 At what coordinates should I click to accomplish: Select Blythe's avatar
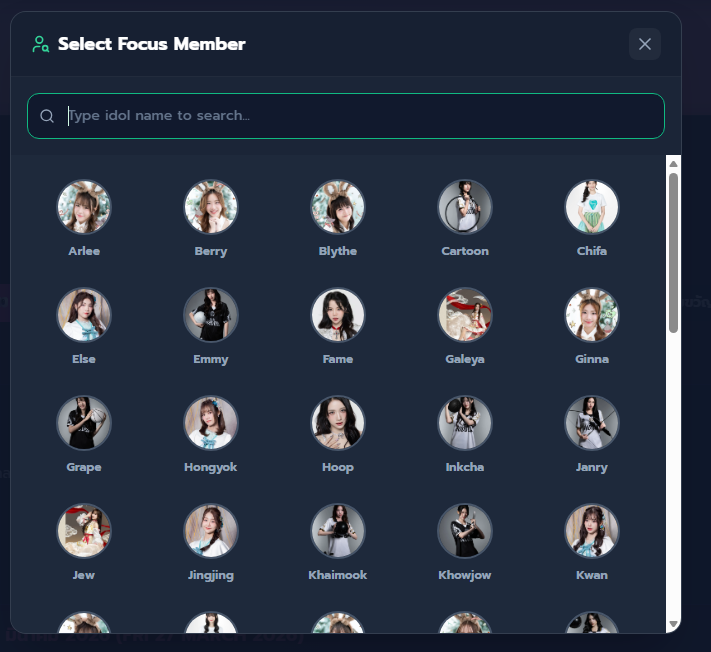click(338, 207)
